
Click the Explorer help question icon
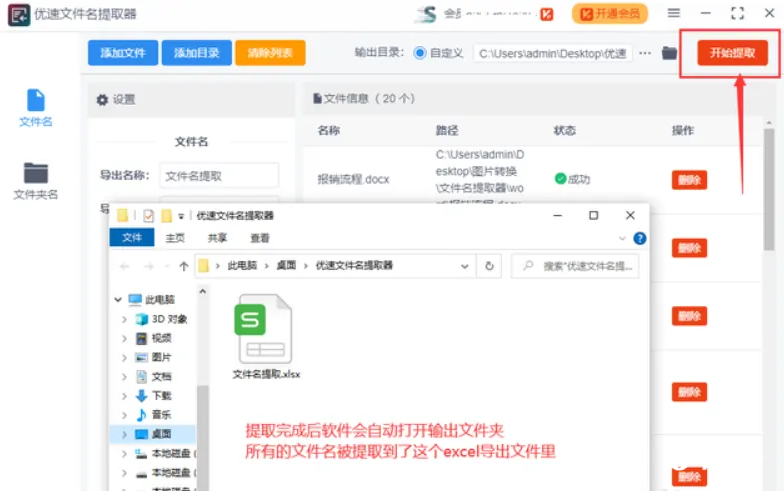[x=640, y=238]
